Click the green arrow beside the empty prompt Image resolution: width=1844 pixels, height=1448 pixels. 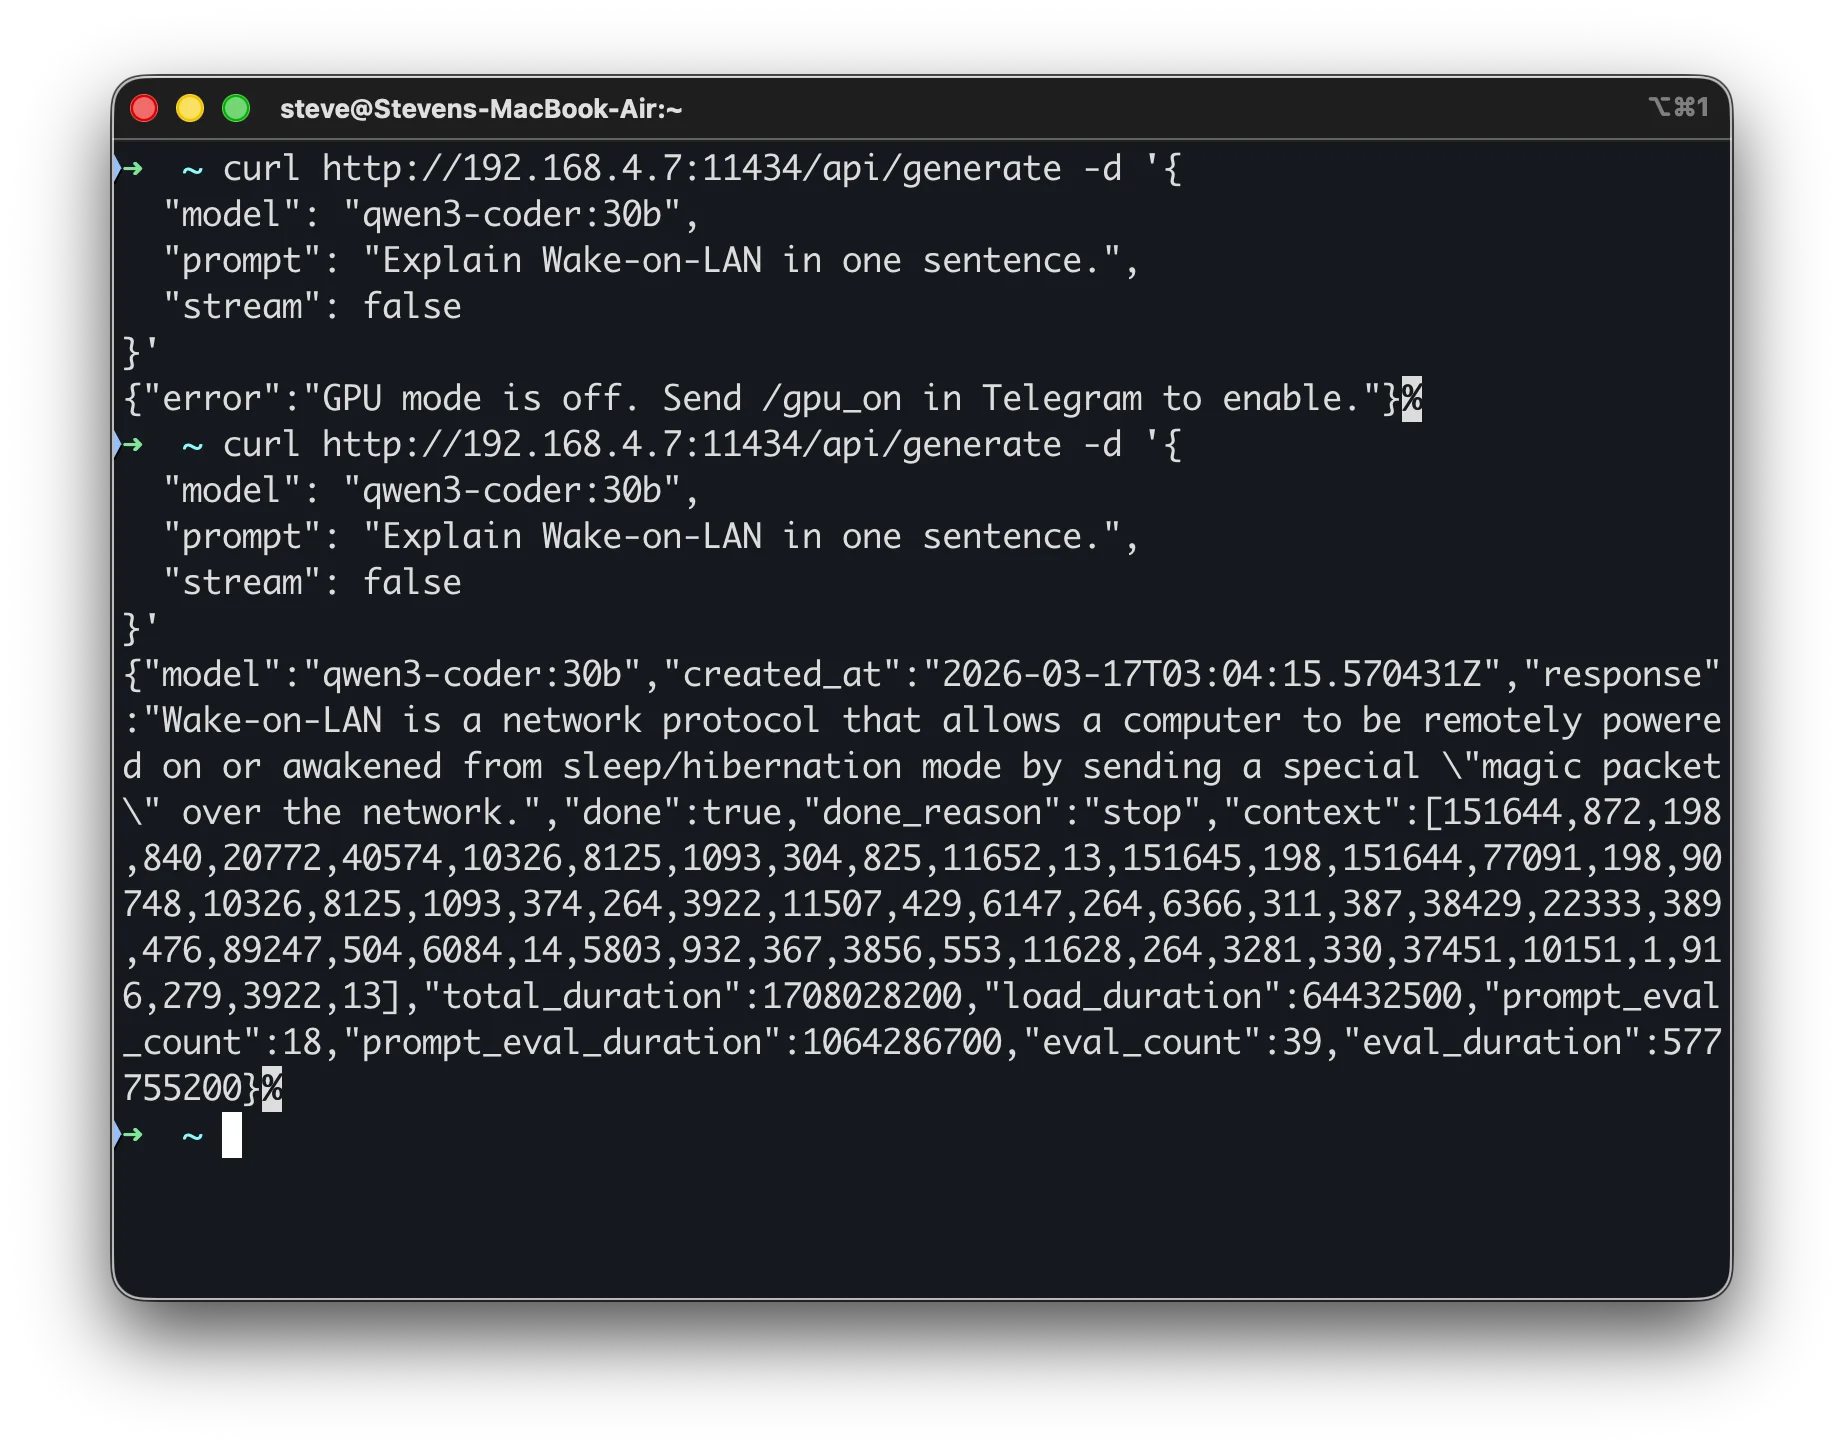[x=131, y=1137]
